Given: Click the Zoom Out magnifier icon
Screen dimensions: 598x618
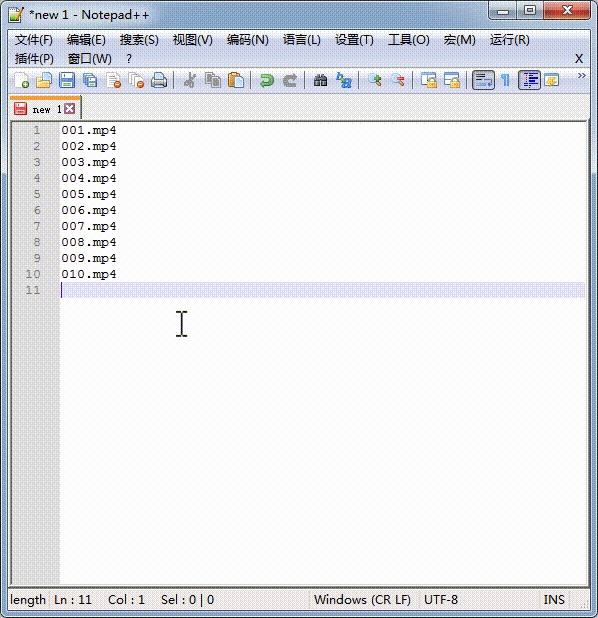Looking at the screenshot, I should (x=398, y=80).
